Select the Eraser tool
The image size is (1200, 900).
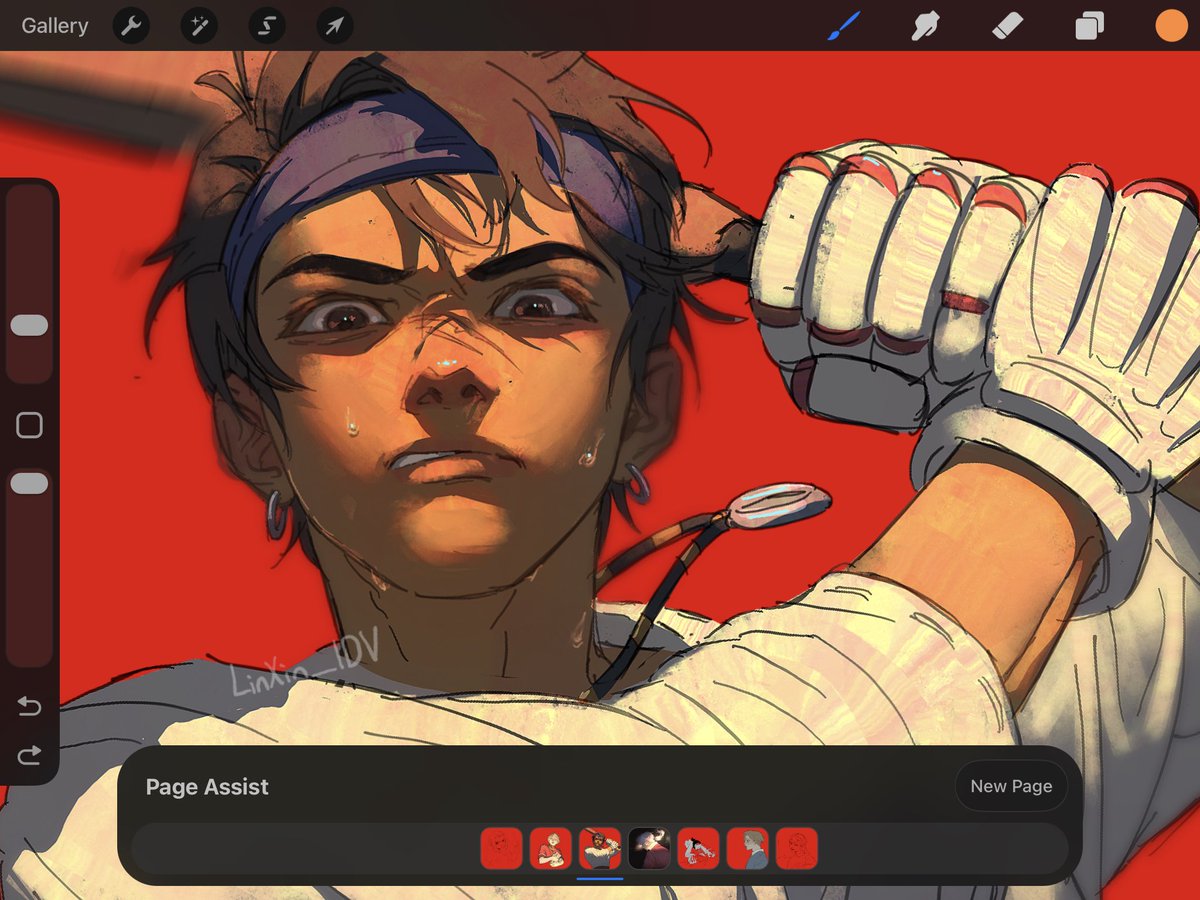pos(1007,26)
